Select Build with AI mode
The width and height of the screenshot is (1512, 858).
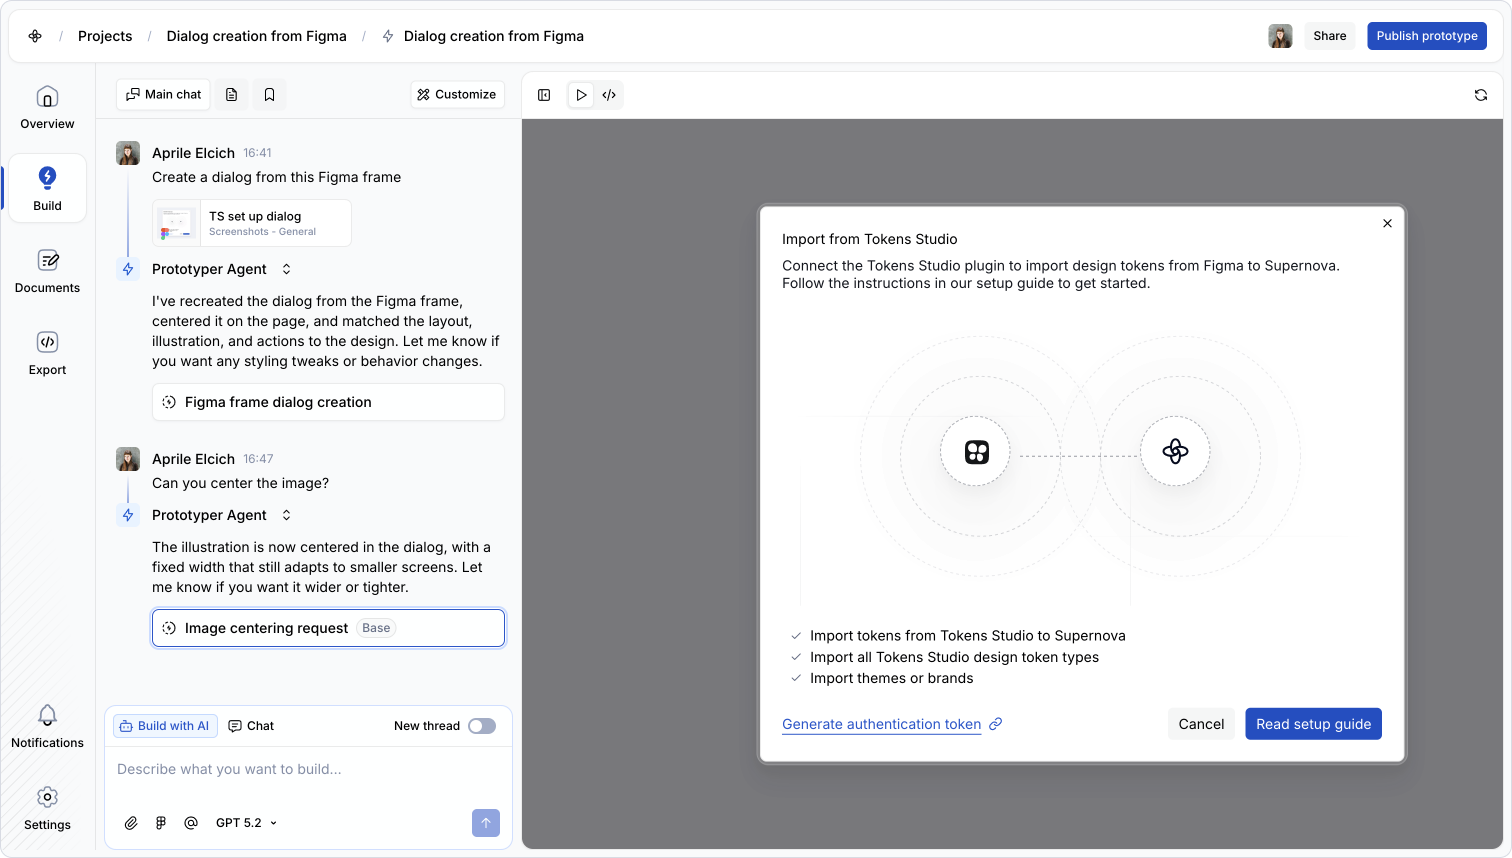[x=164, y=726]
